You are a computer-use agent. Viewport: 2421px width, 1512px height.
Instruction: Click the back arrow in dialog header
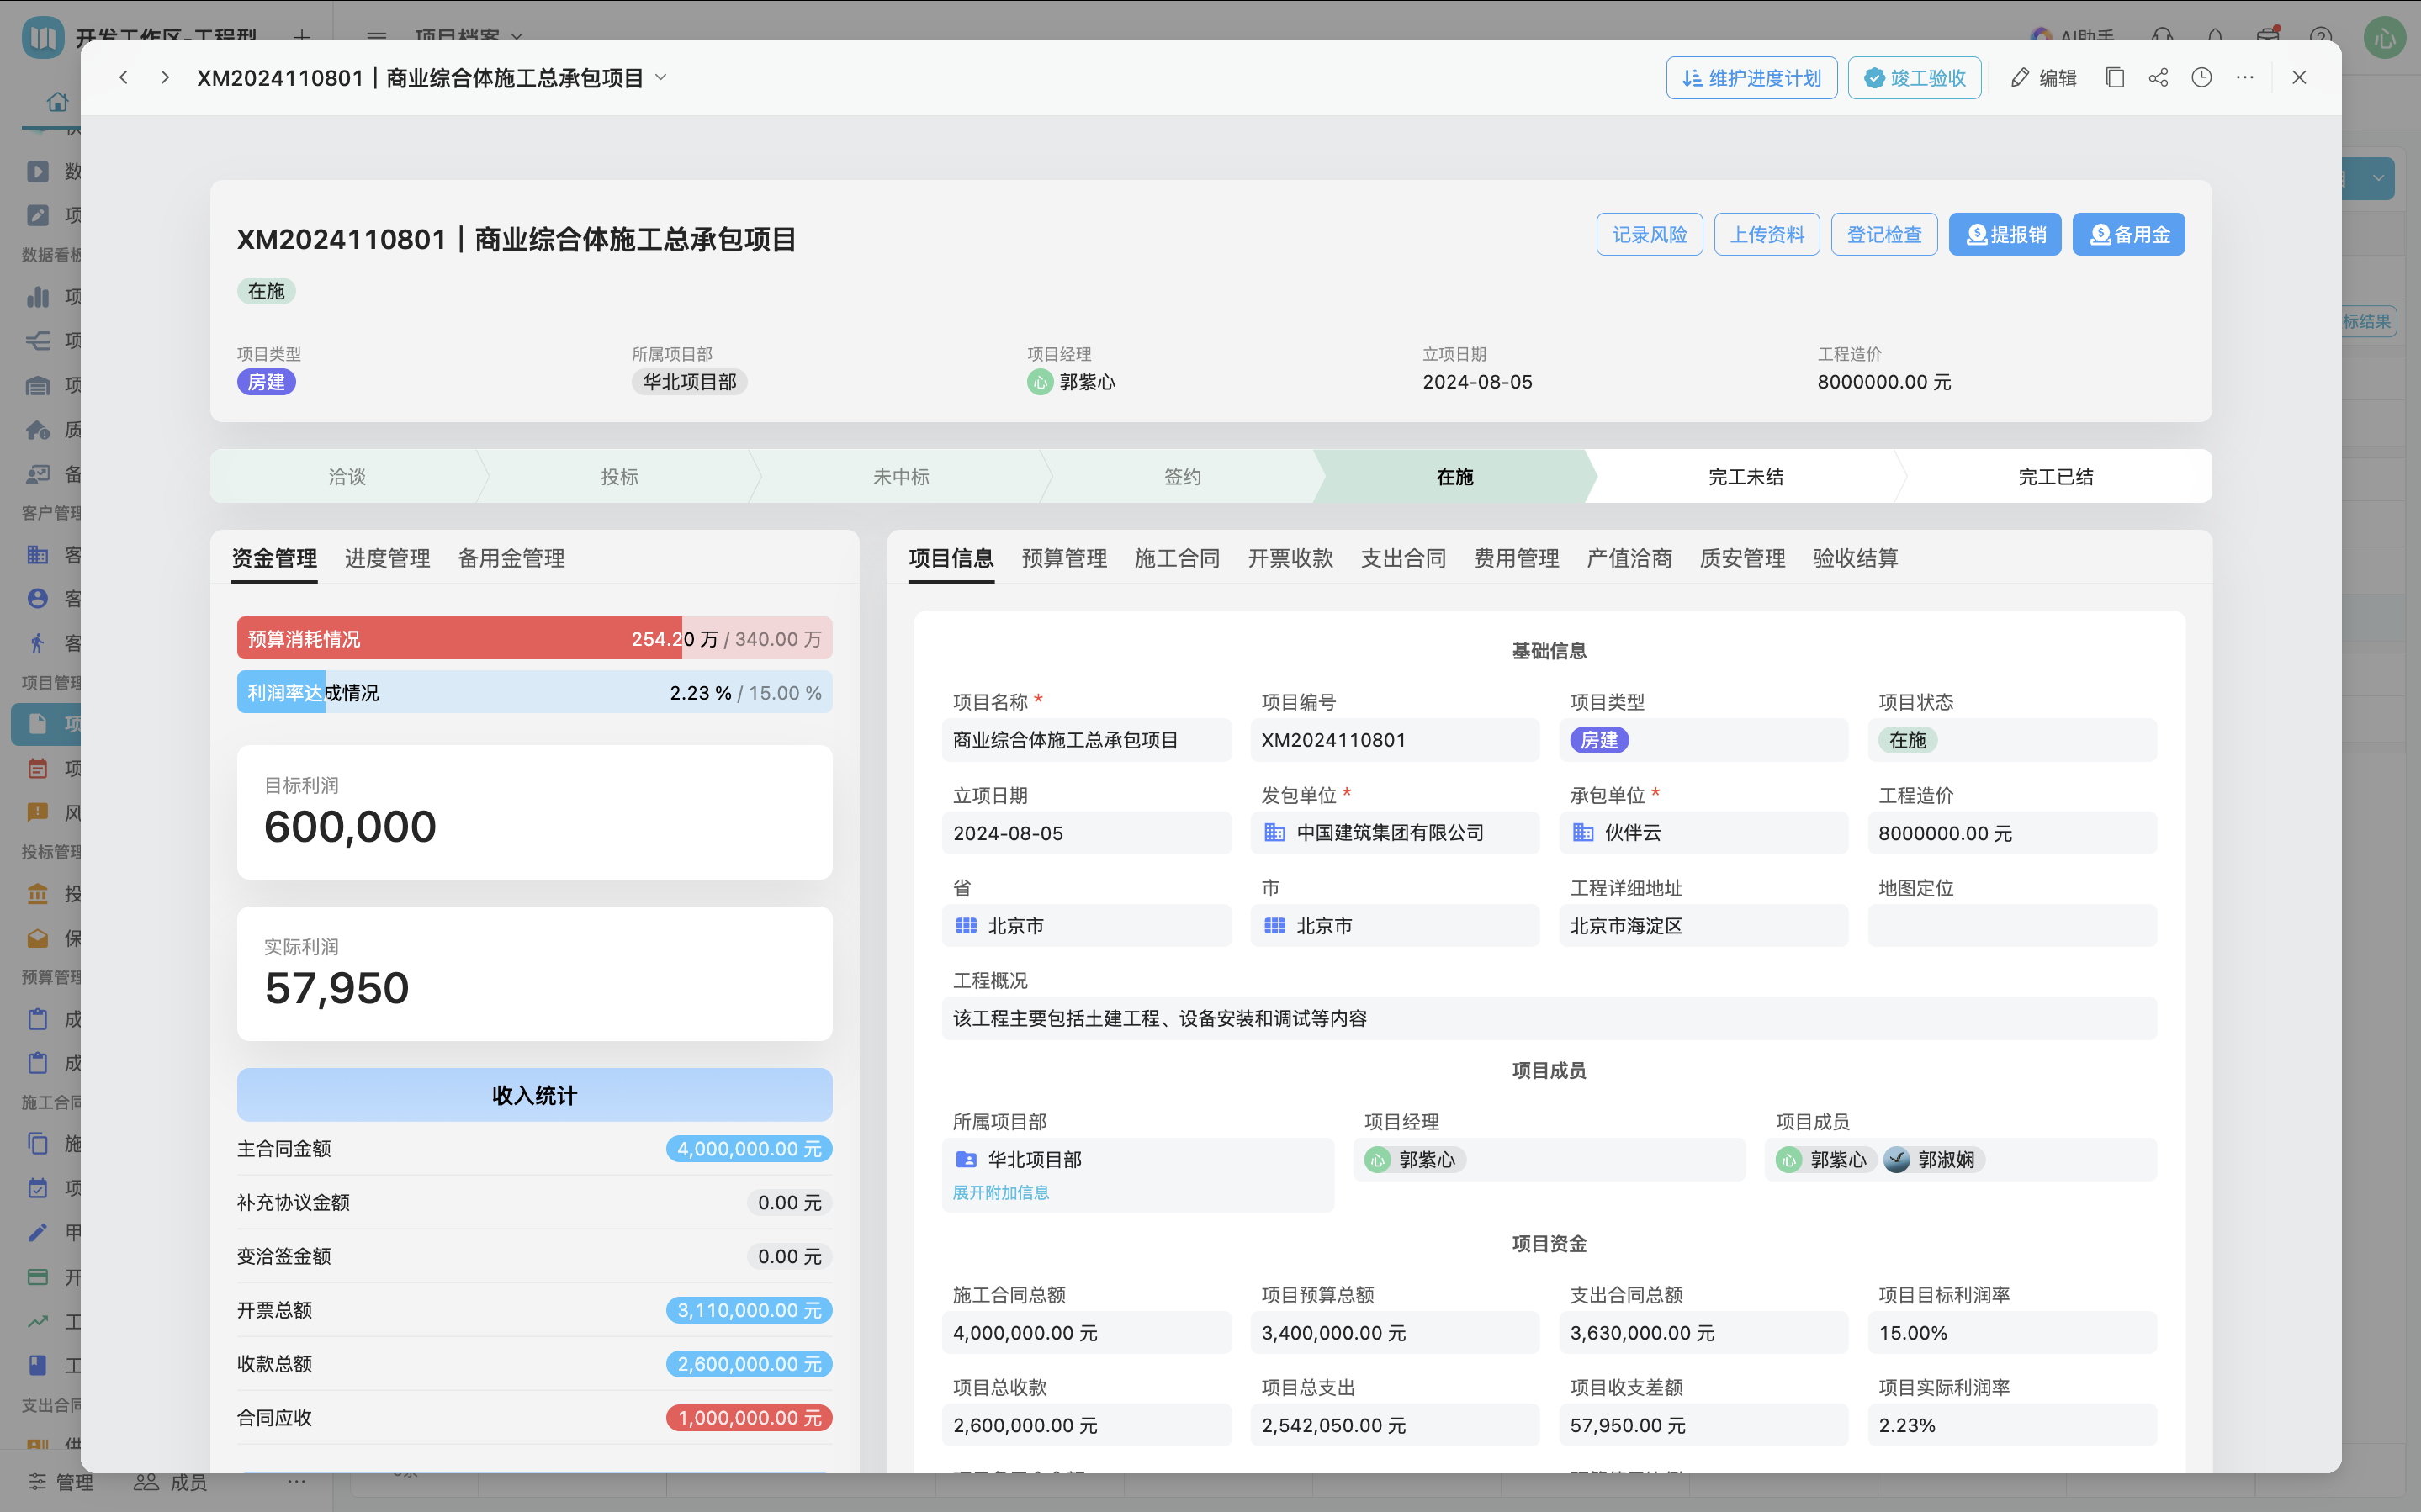coord(123,77)
